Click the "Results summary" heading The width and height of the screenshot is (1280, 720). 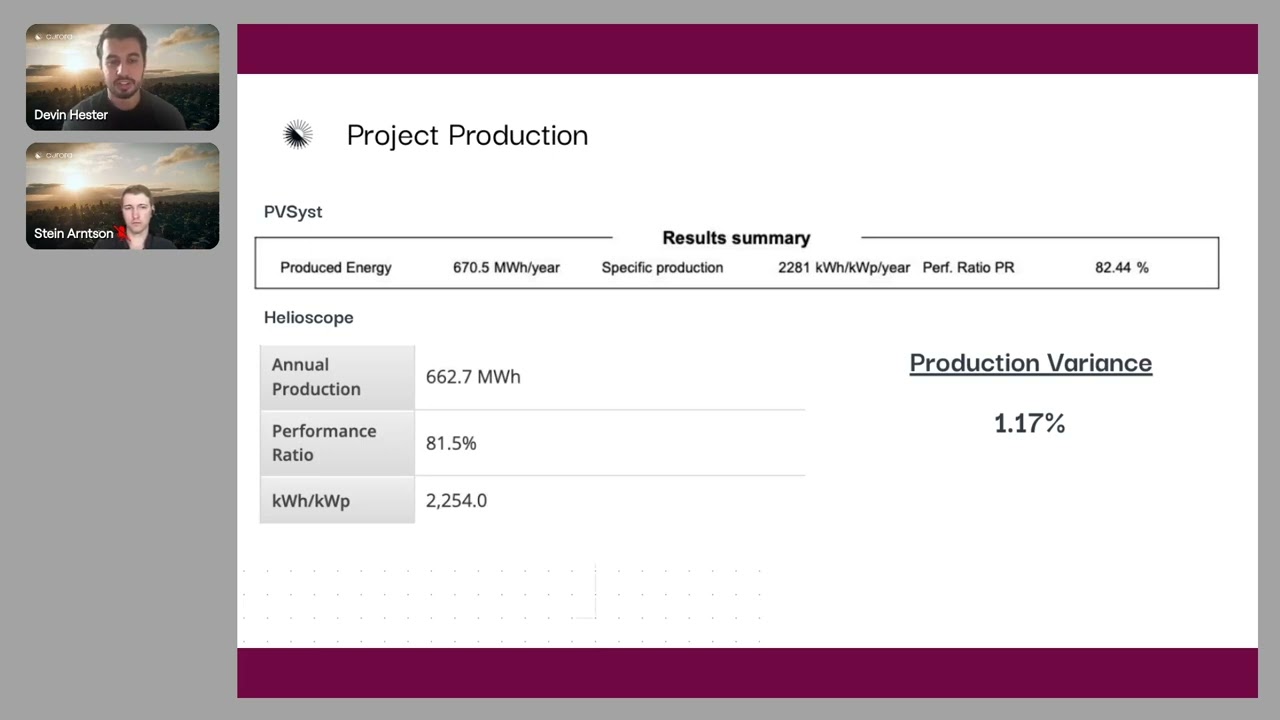pyautogui.click(x=736, y=238)
